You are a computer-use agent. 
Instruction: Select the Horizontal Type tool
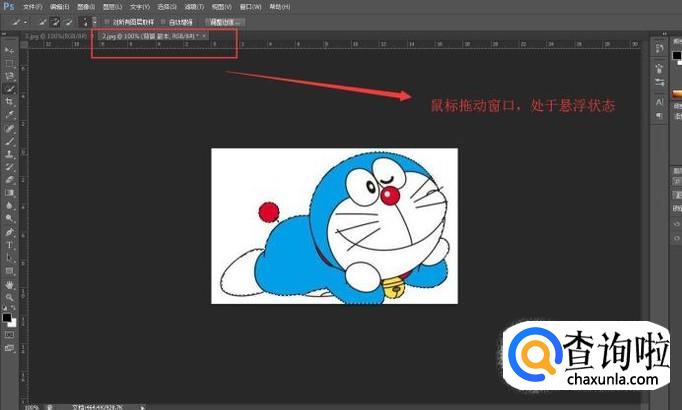9,245
